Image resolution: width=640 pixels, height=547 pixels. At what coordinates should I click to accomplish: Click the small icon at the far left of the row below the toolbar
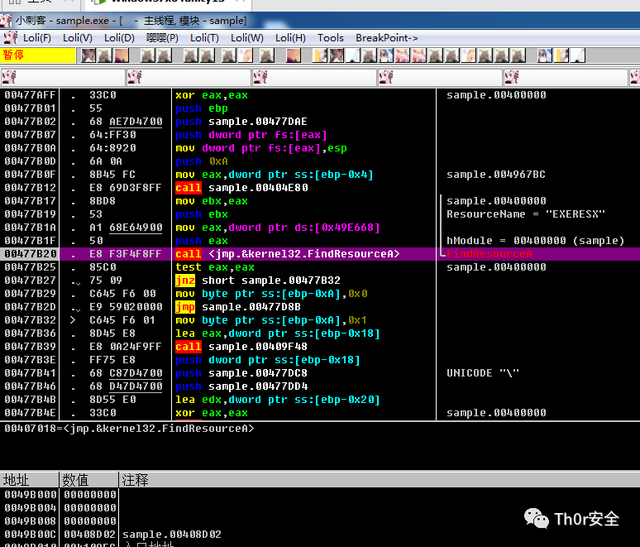[7, 76]
